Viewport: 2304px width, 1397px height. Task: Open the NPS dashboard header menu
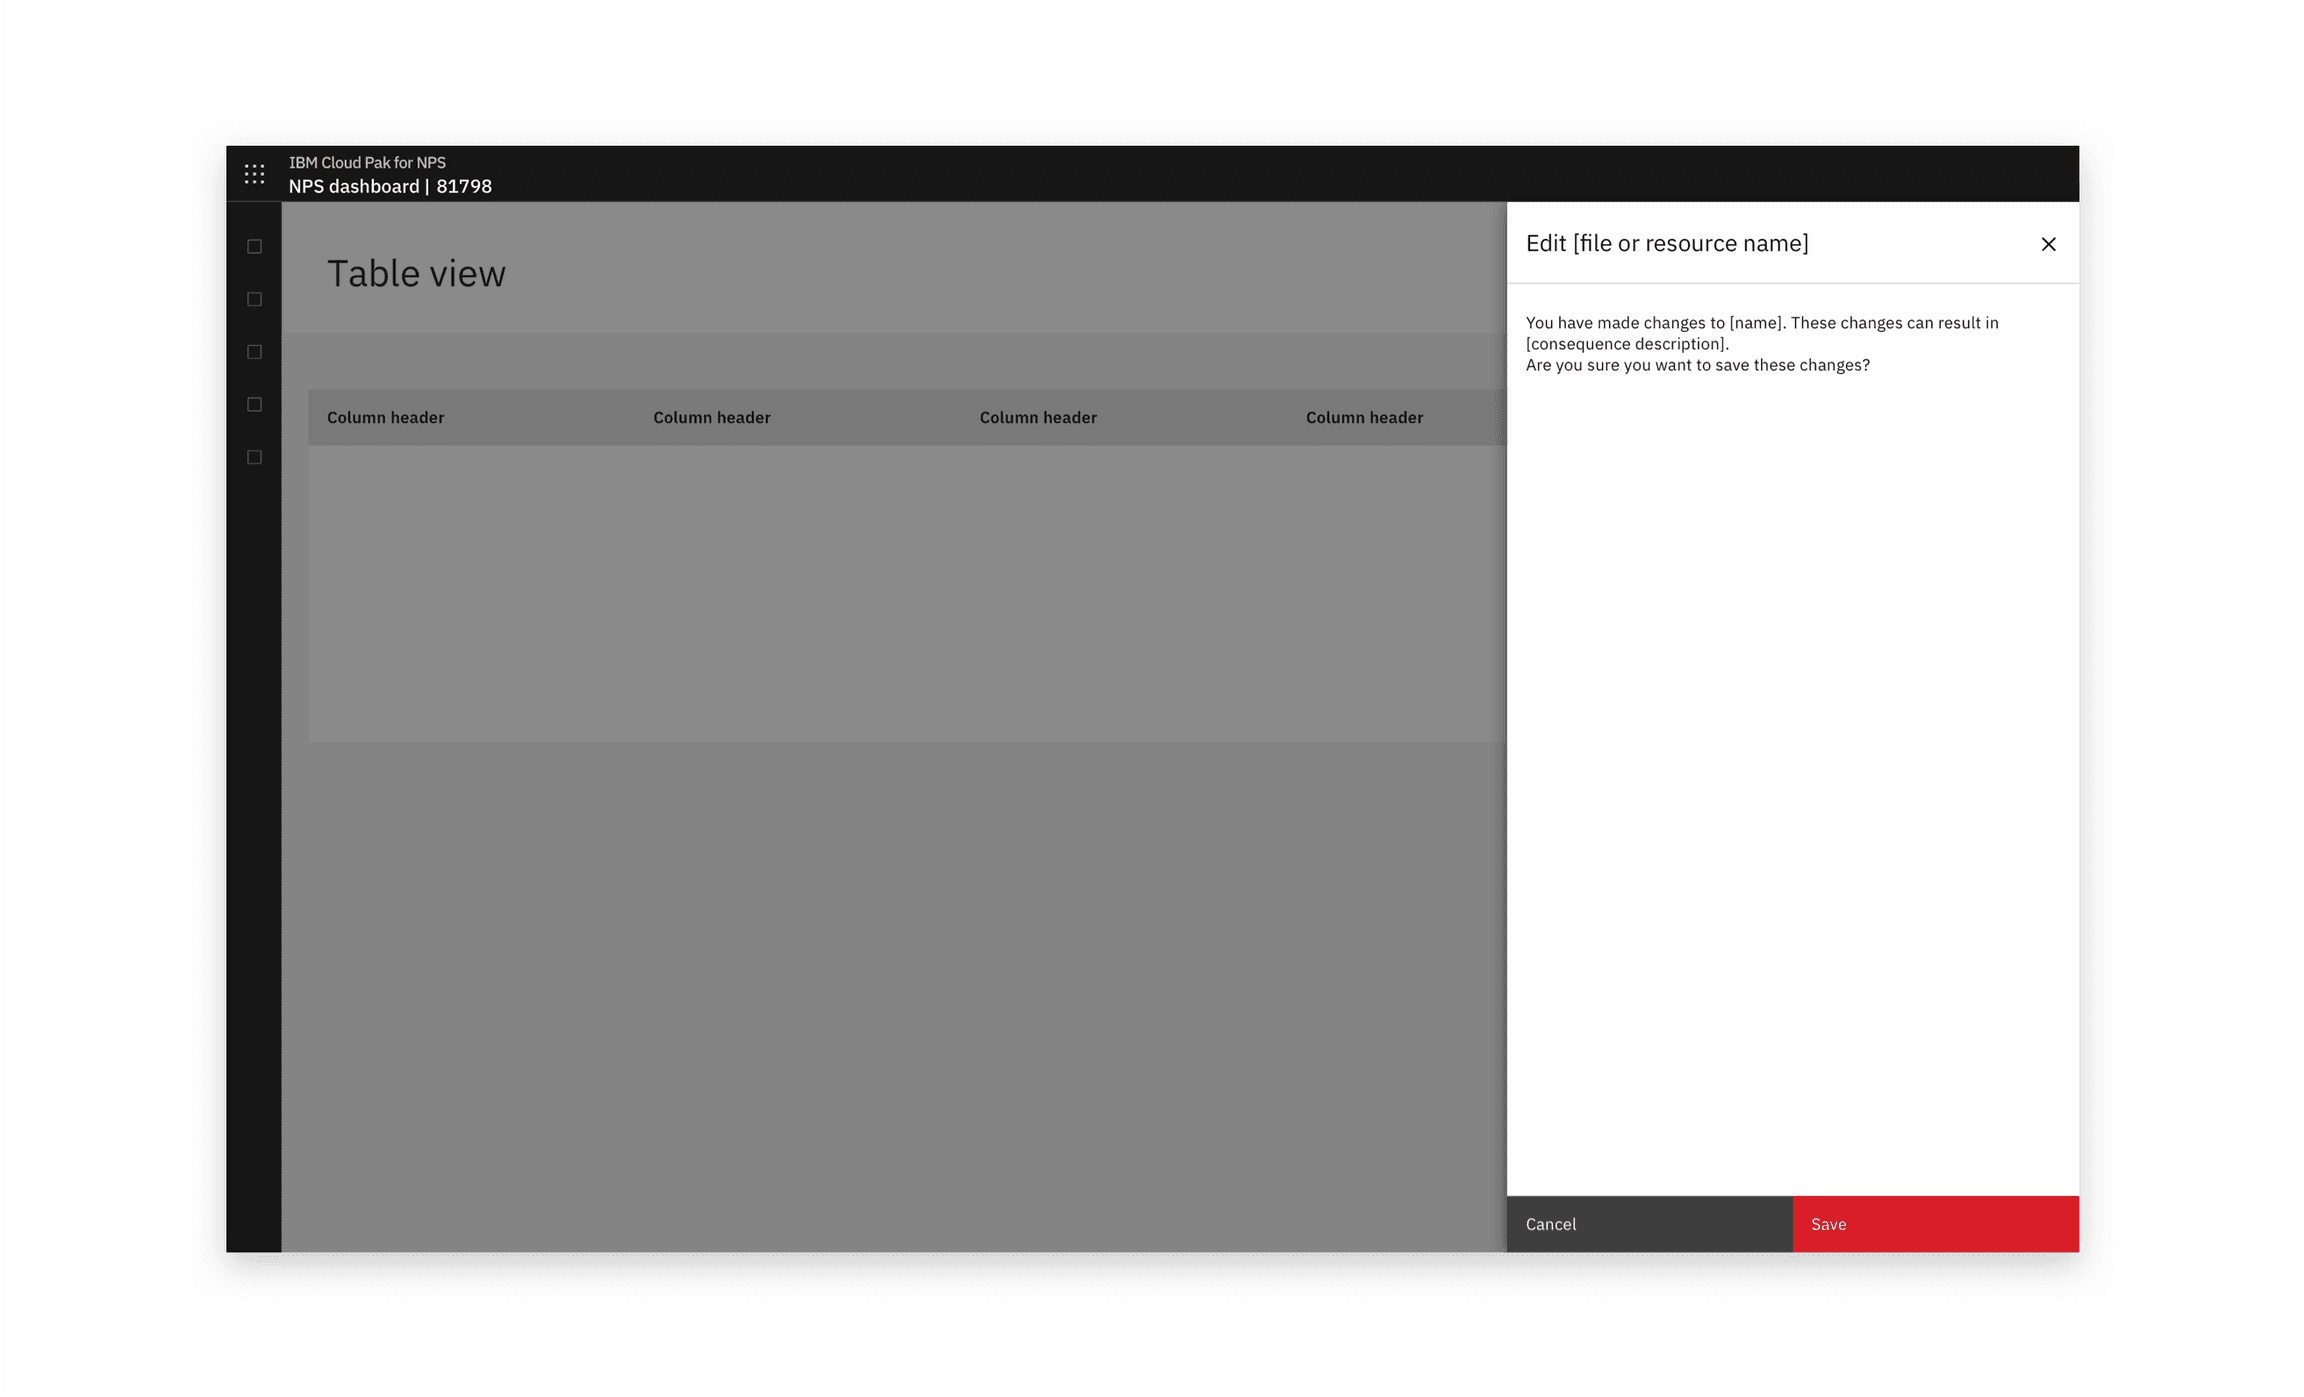(390, 186)
